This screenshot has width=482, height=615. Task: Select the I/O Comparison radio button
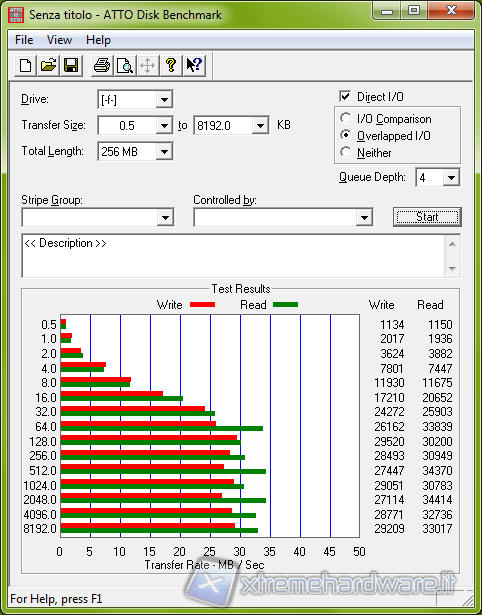346,118
